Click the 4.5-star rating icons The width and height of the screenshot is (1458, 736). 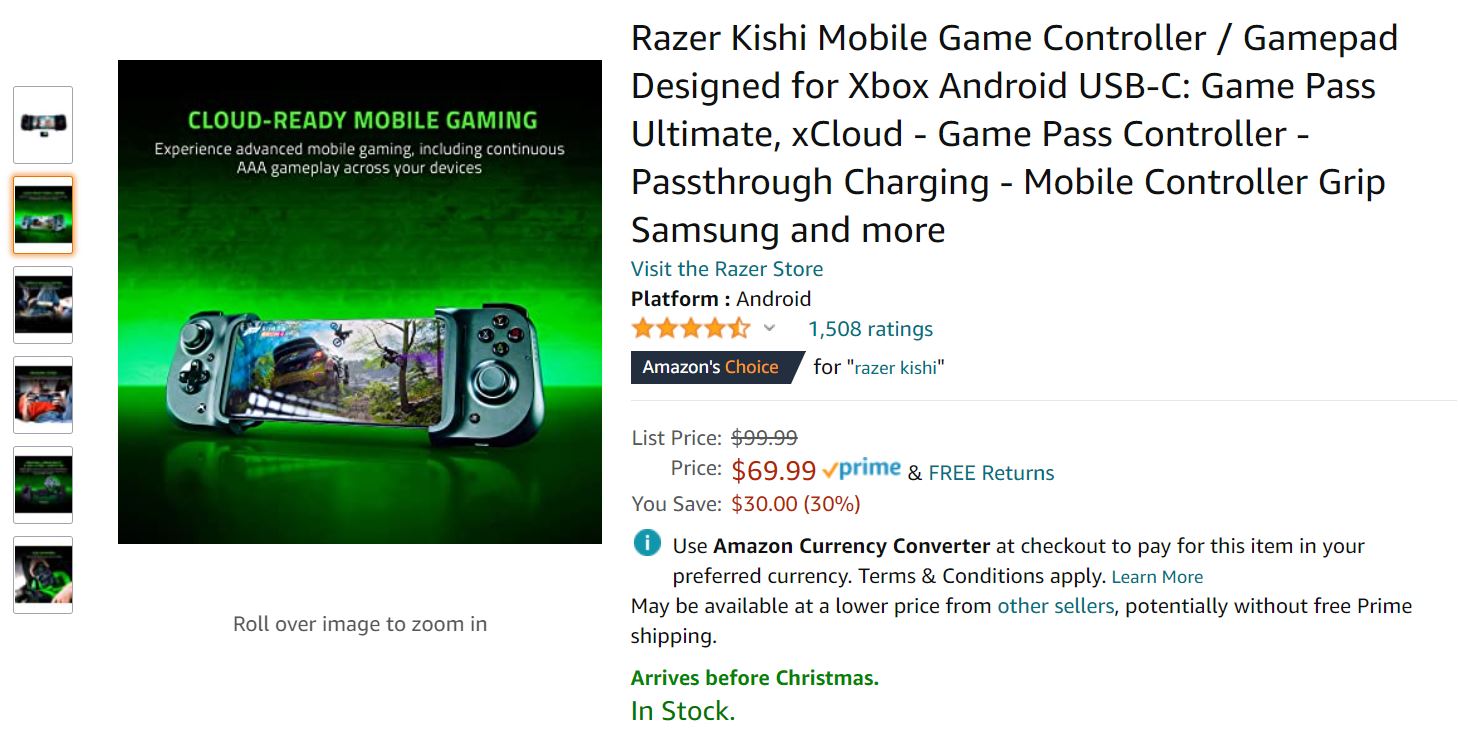[x=690, y=328]
